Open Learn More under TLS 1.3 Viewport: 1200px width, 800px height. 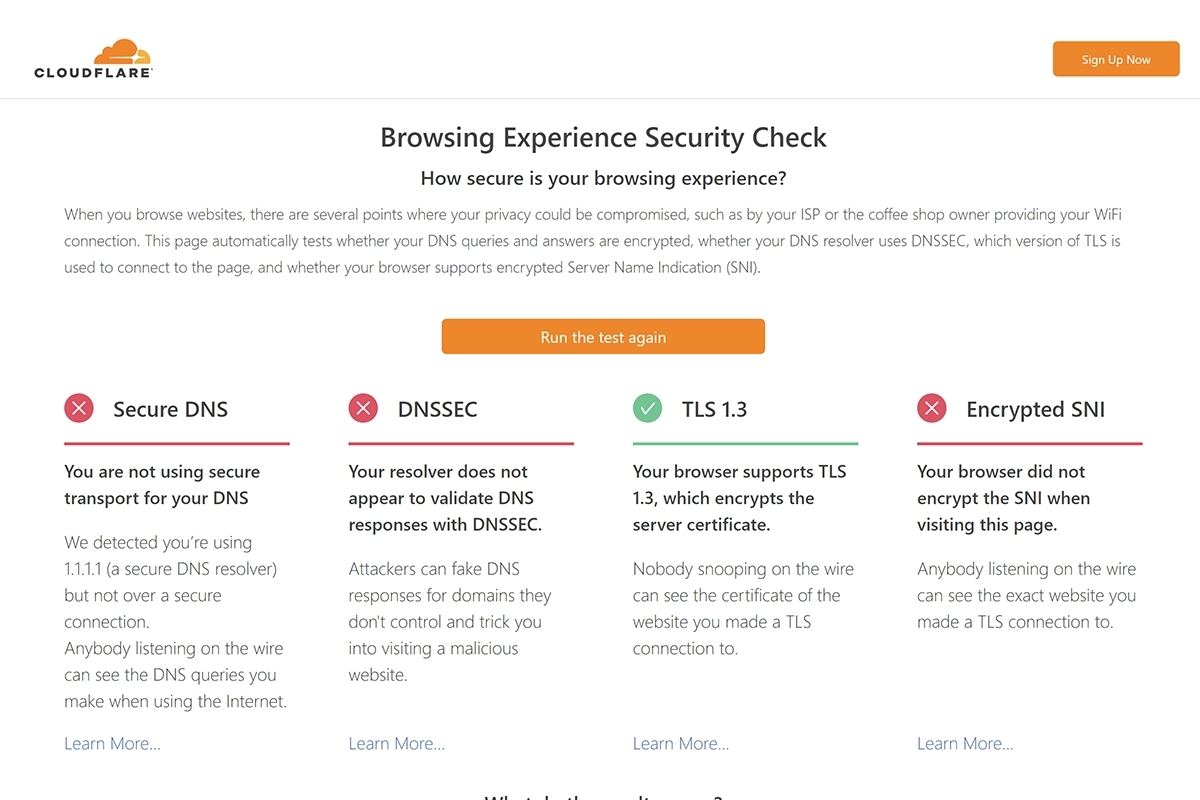tap(681, 743)
